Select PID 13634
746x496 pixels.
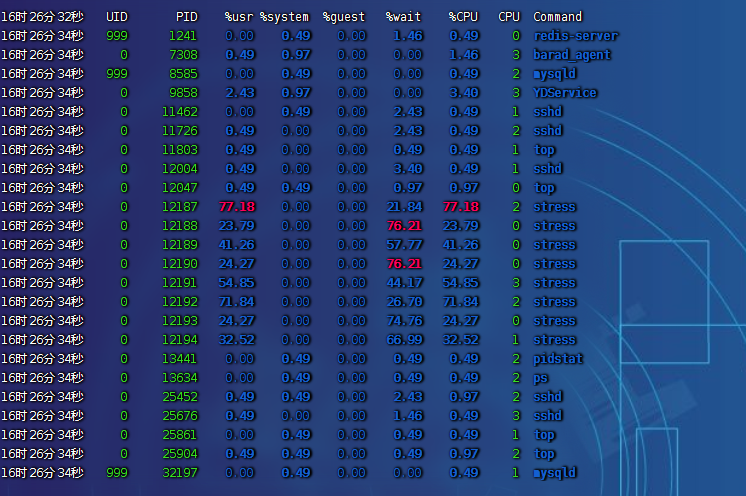pyautogui.click(x=179, y=378)
